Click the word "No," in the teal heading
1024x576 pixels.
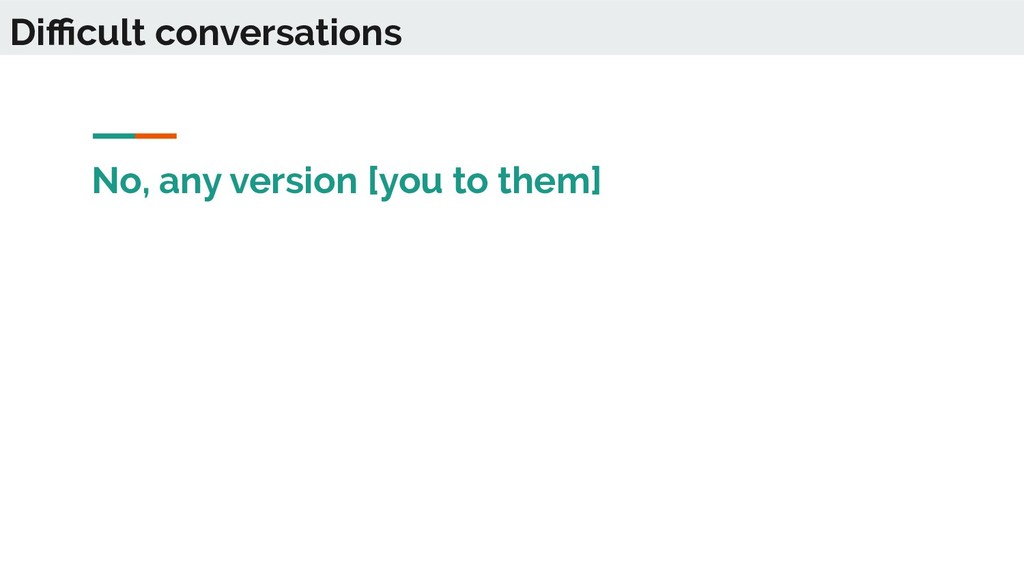point(121,181)
